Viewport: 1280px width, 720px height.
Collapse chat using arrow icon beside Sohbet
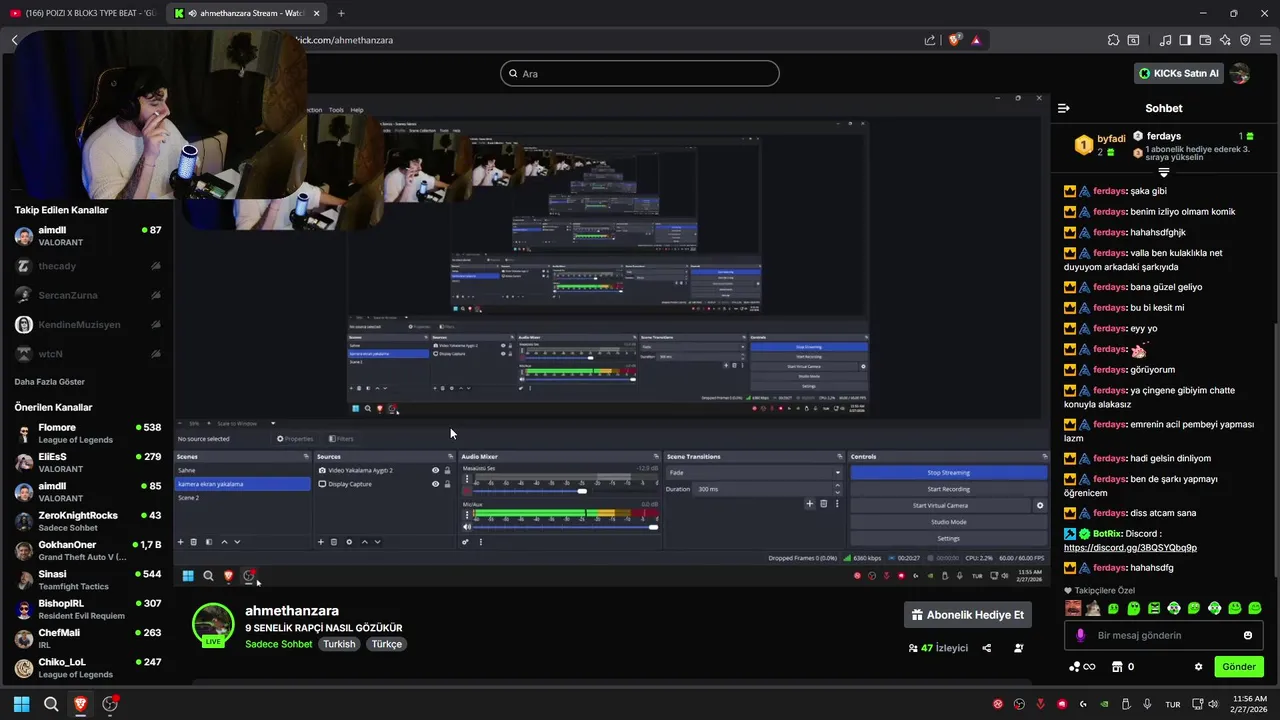tap(1063, 108)
